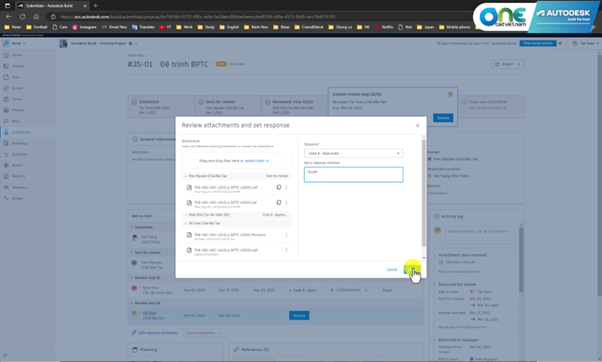Click the dialog's vertical scrollbar
602x362 pixels.
pyautogui.click(x=424, y=193)
